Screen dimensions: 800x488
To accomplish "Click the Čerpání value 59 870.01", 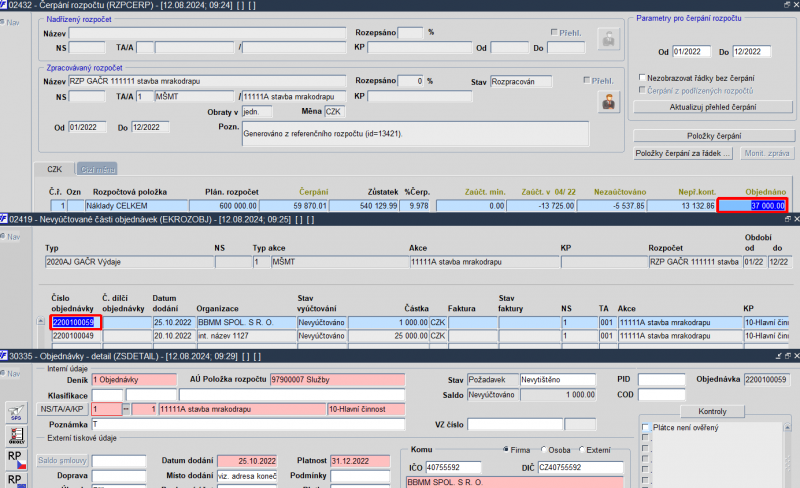I will point(294,206).
